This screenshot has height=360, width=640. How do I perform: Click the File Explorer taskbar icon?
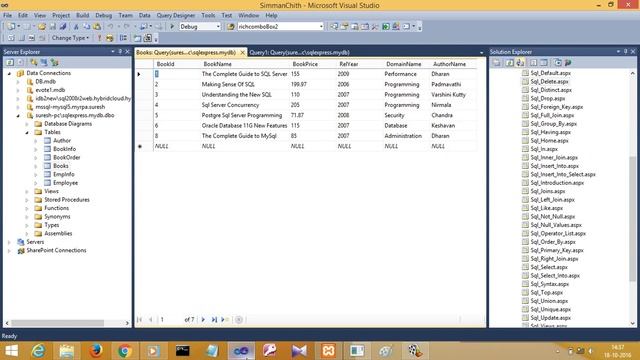[x=67, y=351]
